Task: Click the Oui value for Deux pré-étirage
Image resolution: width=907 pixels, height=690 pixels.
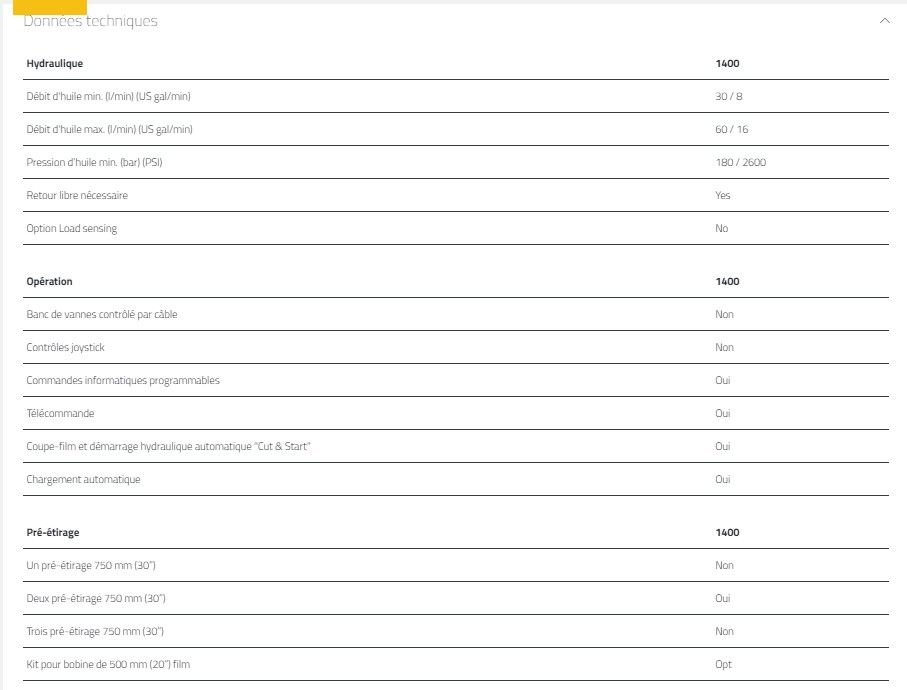Action: pos(723,598)
